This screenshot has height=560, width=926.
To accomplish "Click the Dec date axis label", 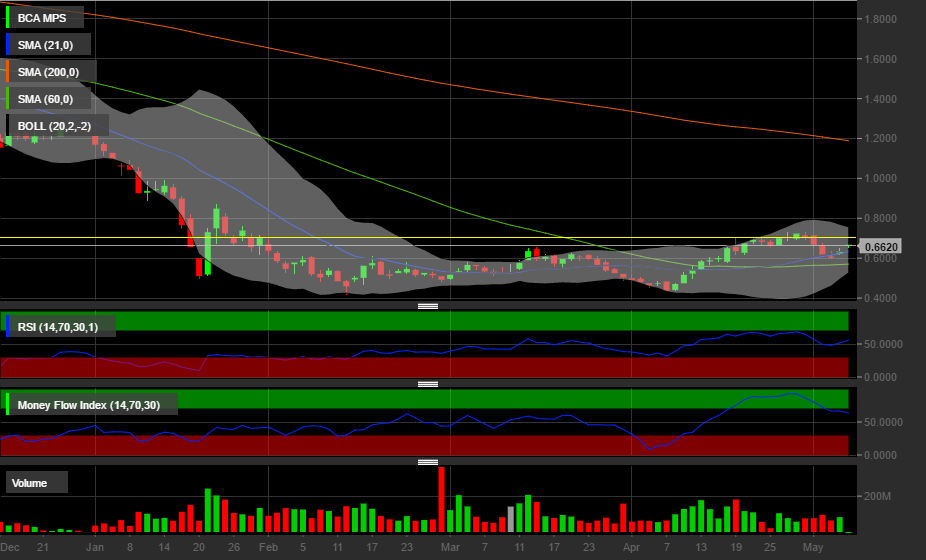I will coord(10,547).
